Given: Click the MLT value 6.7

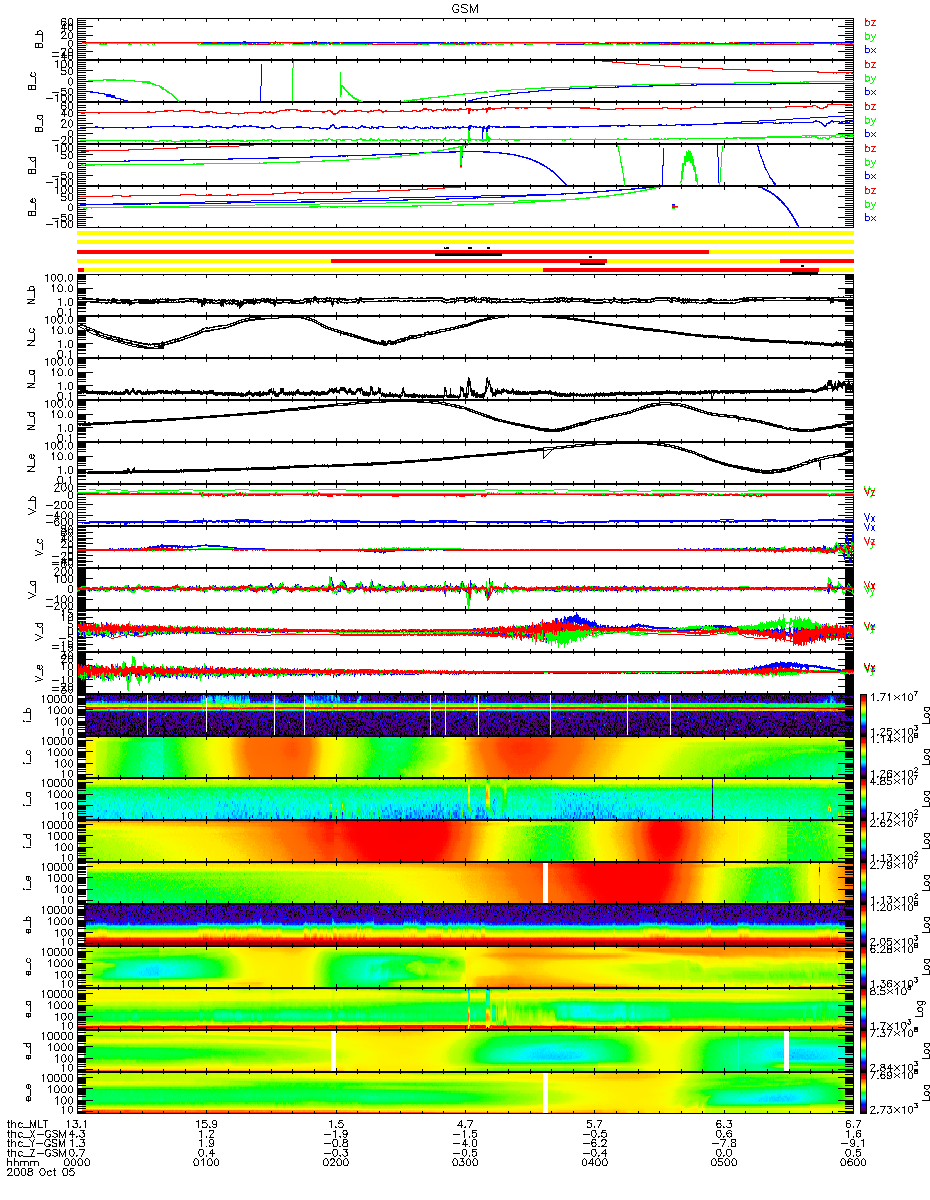Looking at the screenshot, I should point(852,1123).
